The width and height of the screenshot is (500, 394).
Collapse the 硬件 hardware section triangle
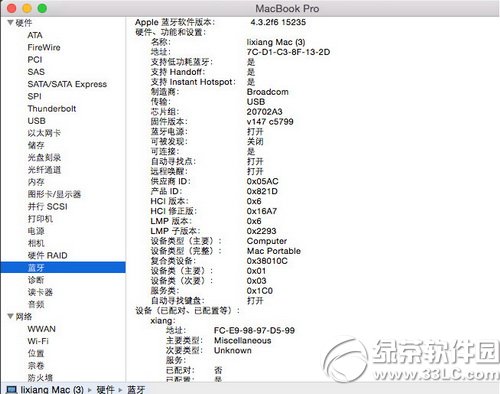10,23
